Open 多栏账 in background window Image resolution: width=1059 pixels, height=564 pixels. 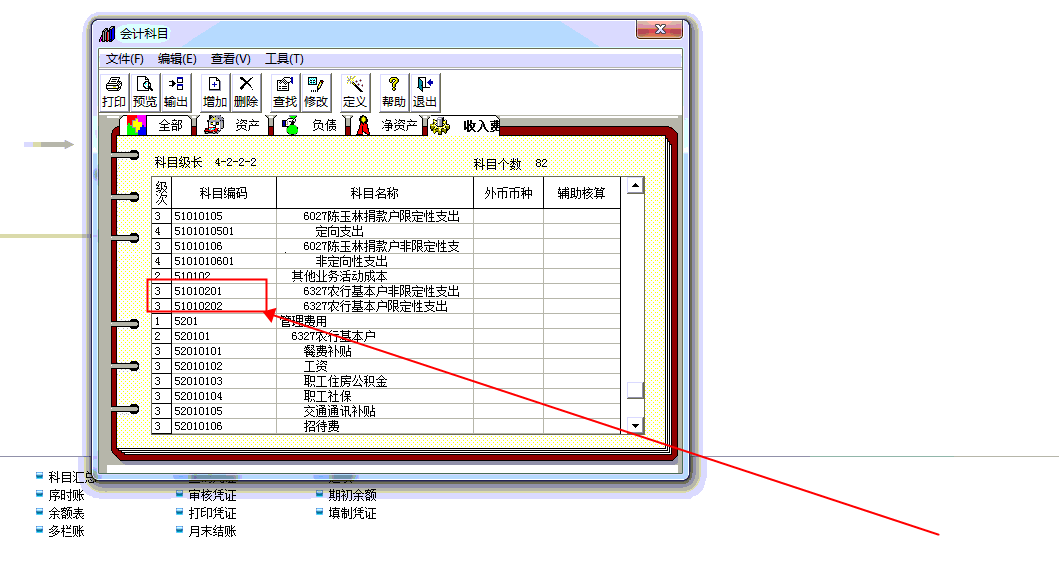(x=66, y=531)
